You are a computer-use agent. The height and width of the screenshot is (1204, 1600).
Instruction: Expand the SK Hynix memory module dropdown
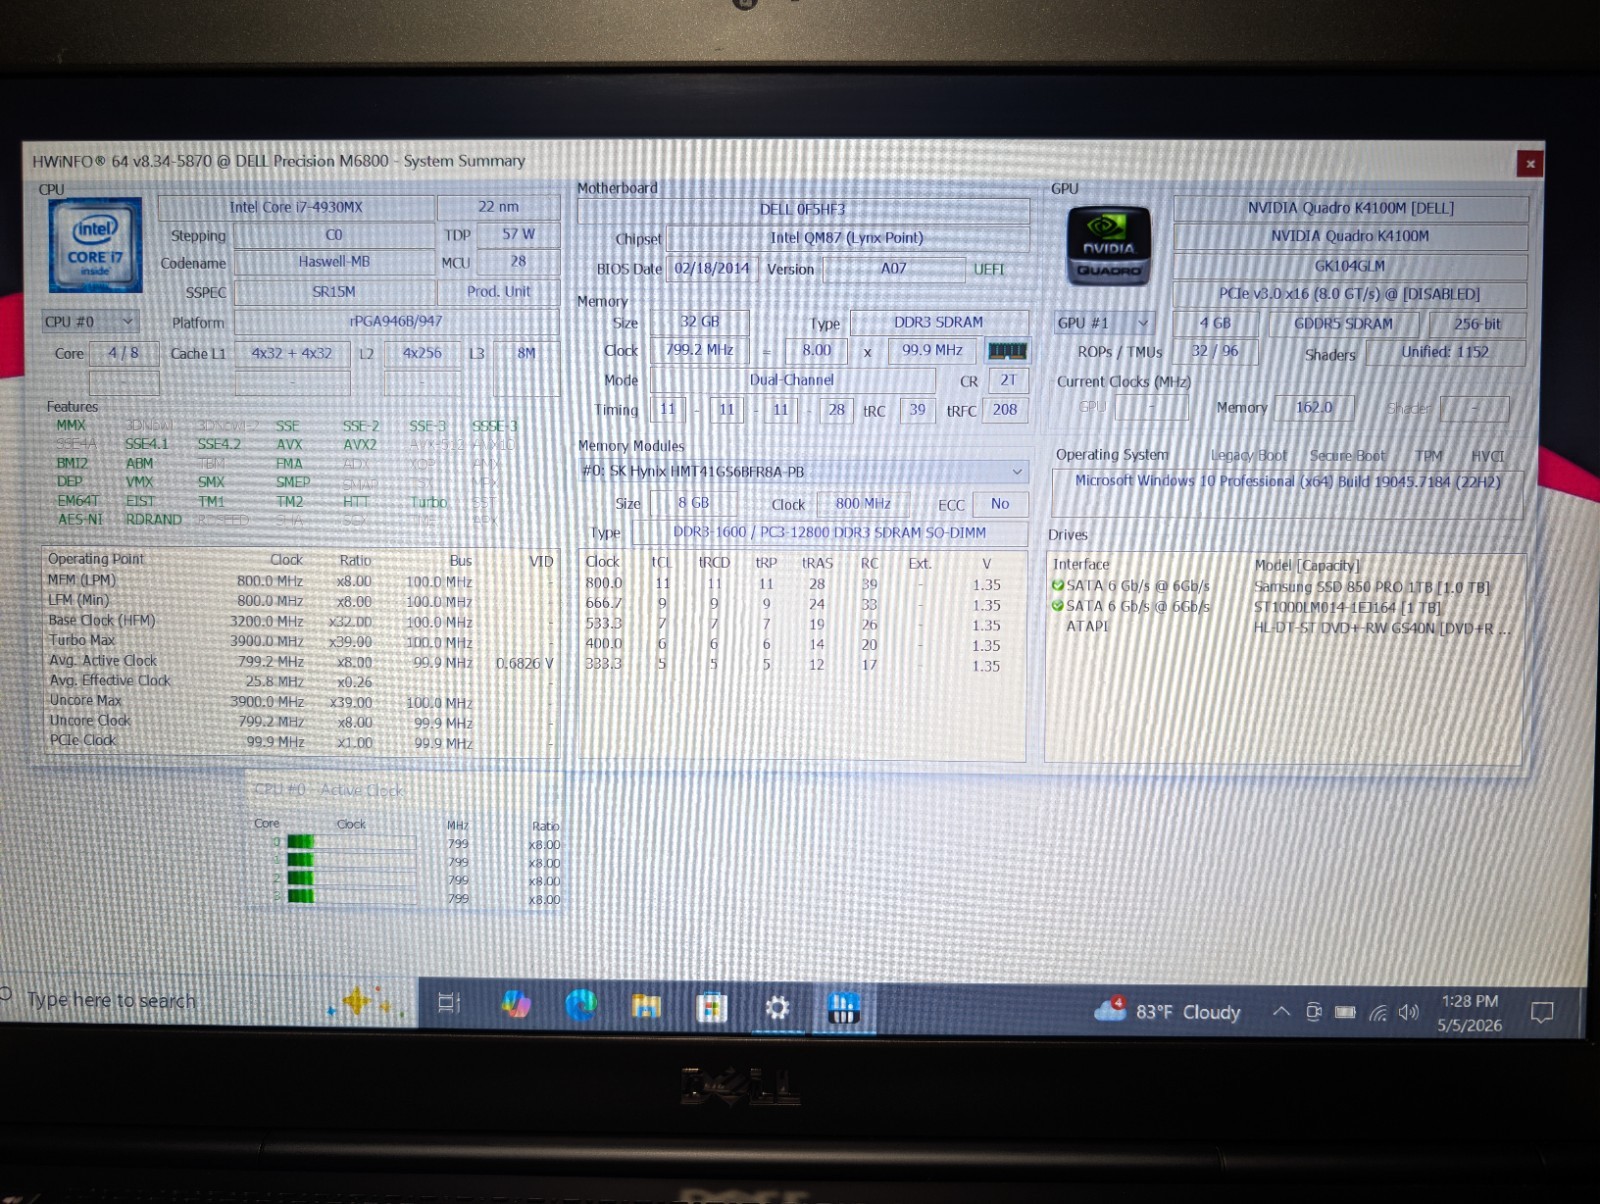[803, 472]
